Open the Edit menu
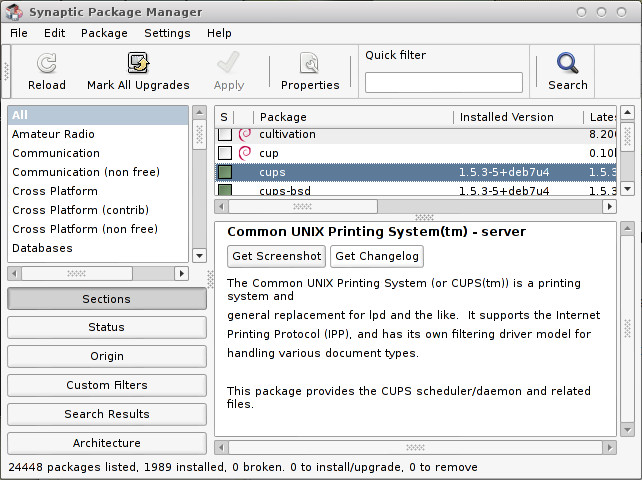 pyautogui.click(x=54, y=33)
